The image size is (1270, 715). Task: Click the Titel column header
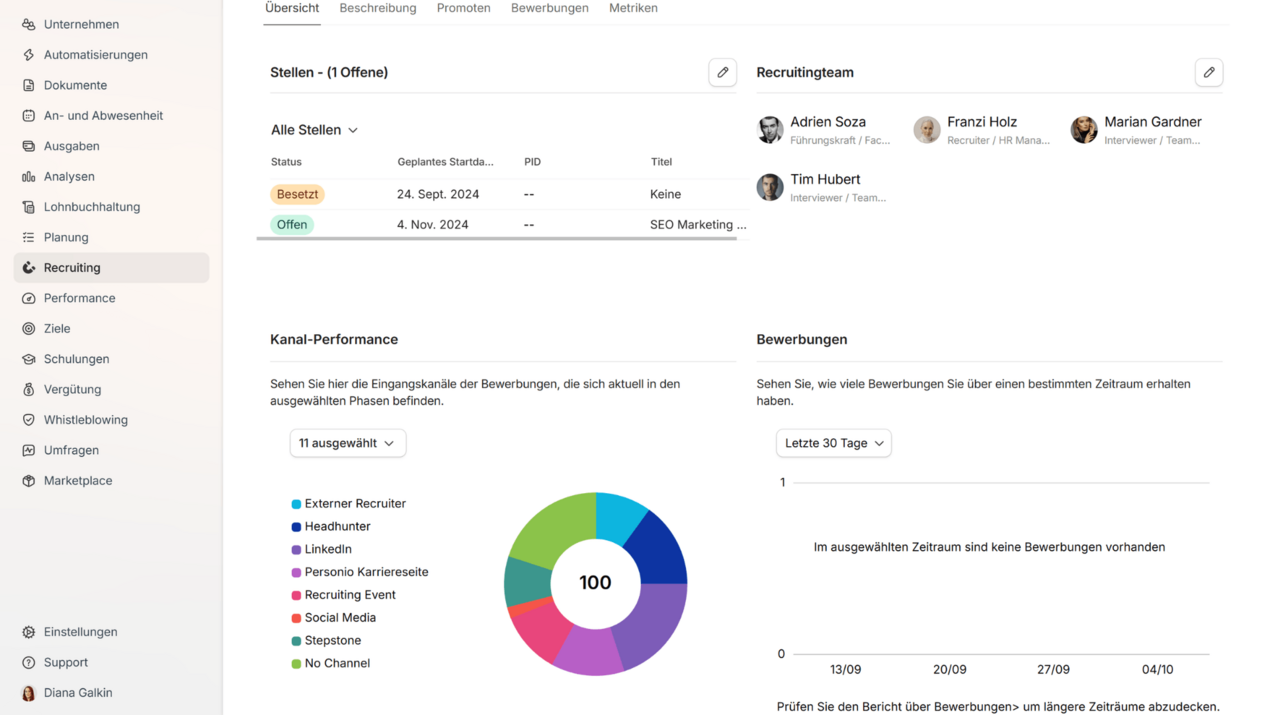click(x=661, y=162)
